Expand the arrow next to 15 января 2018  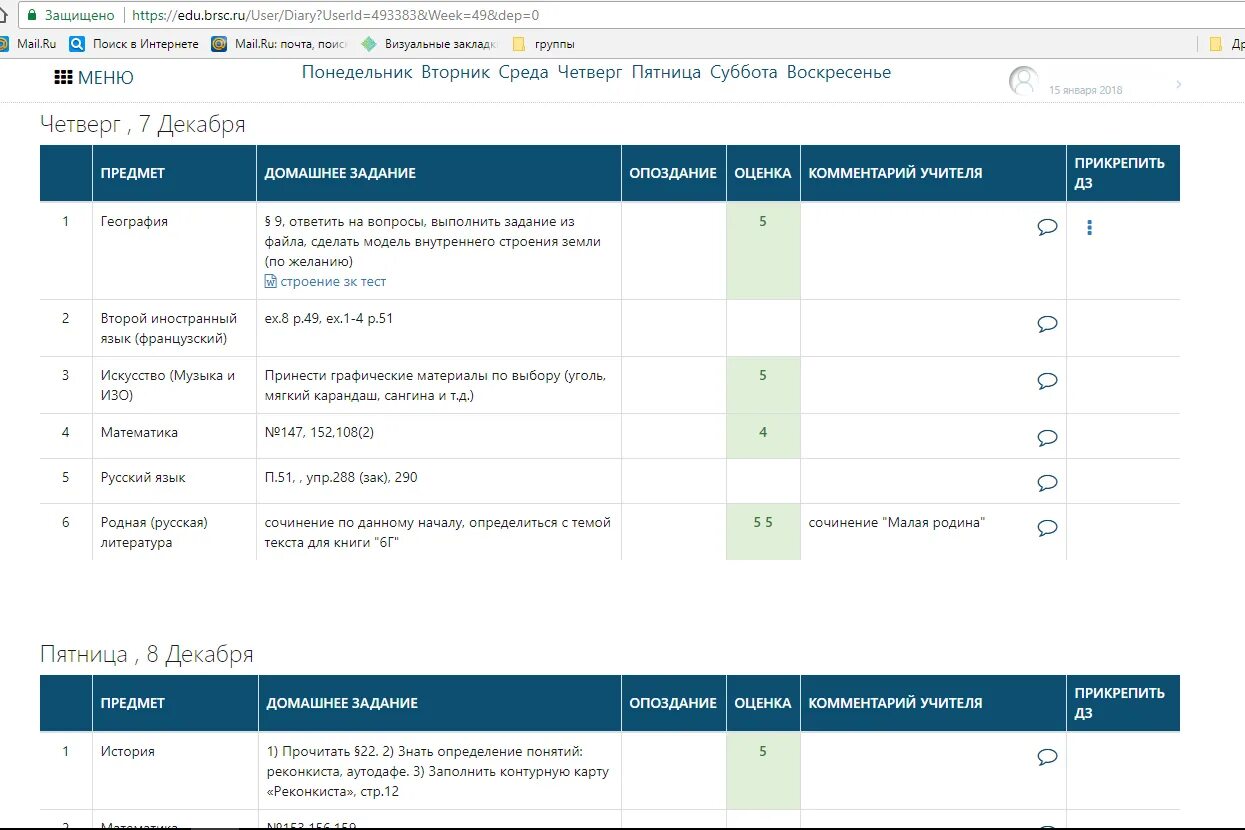click(x=1179, y=85)
